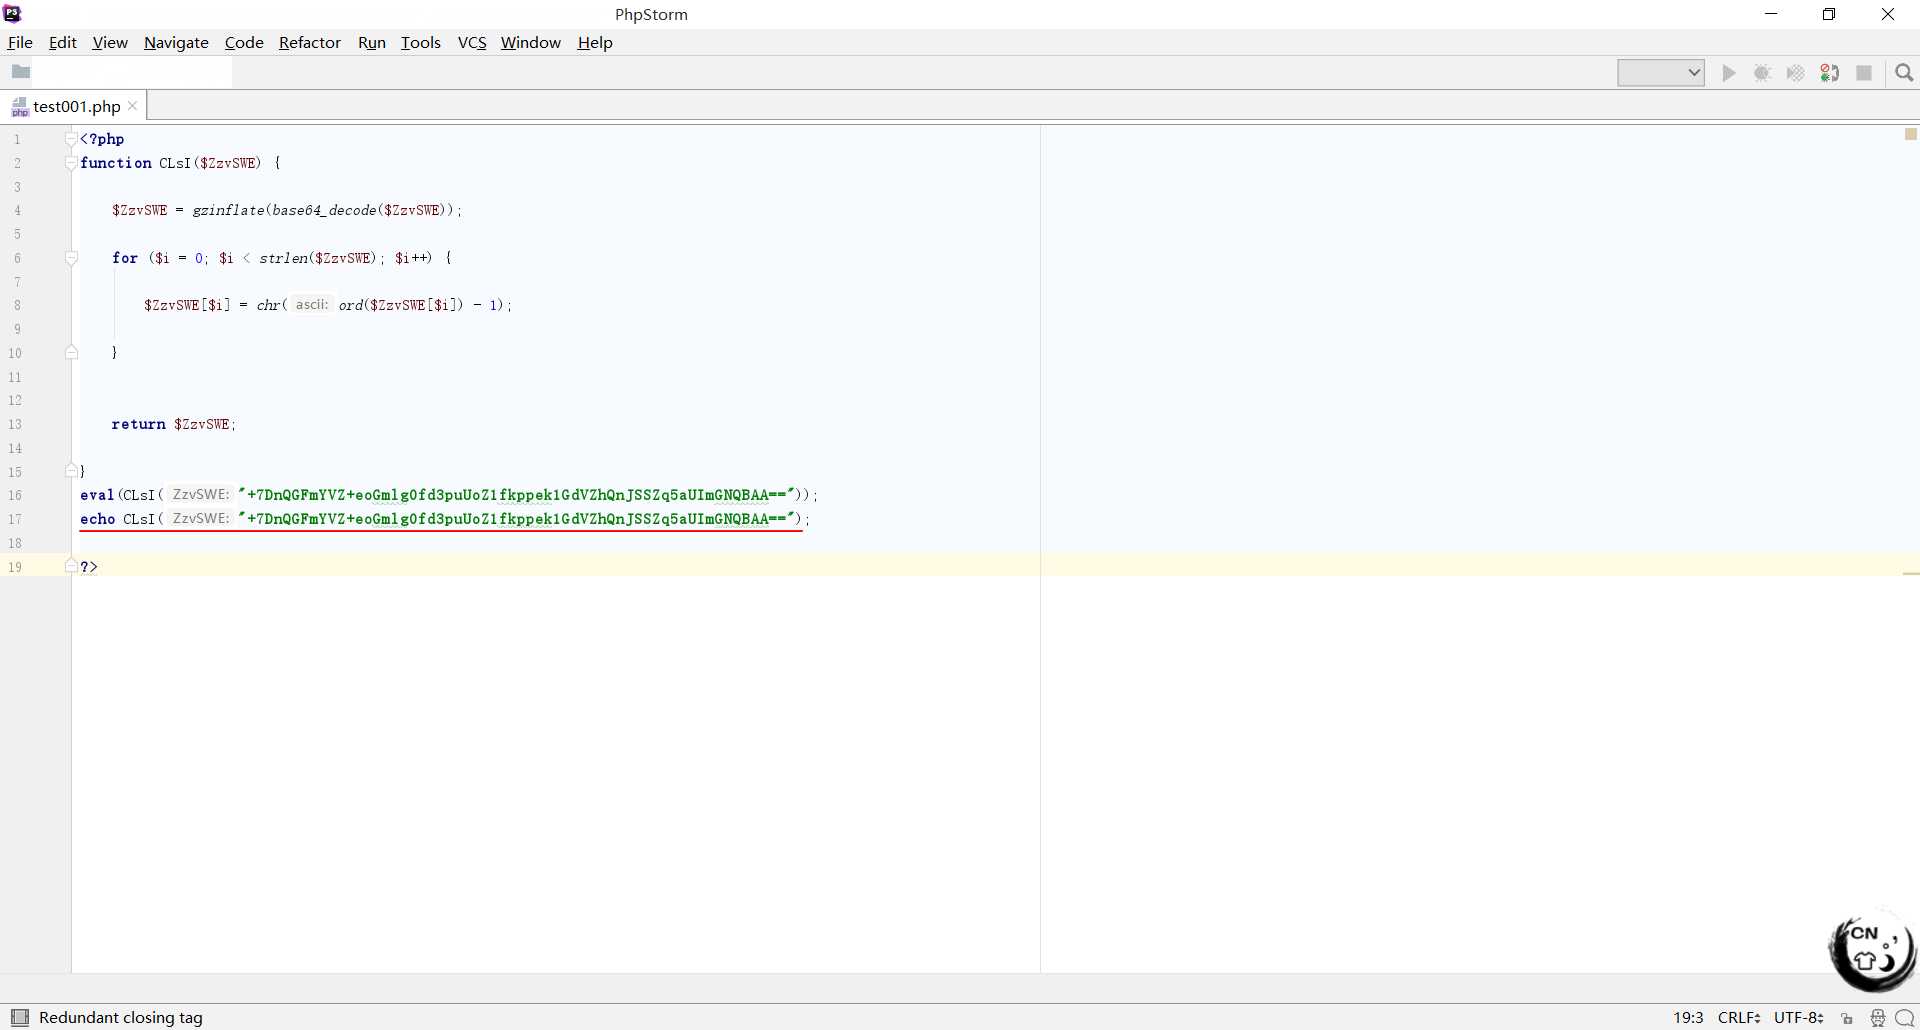Click the for loop closing fold marker on line 10
This screenshot has width=1920, height=1030.
pyautogui.click(x=71, y=352)
